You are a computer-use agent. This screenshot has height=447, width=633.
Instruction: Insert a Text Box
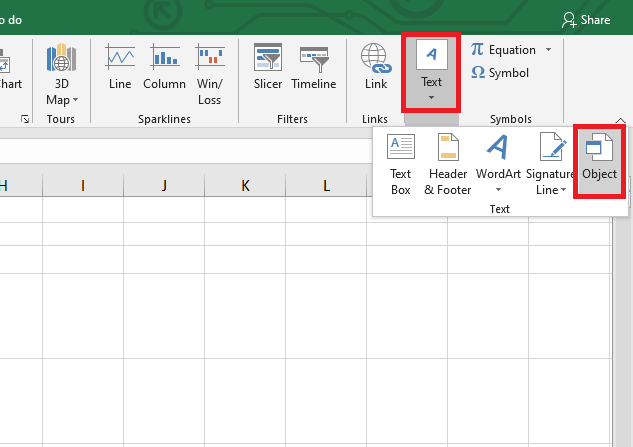click(400, 164)
